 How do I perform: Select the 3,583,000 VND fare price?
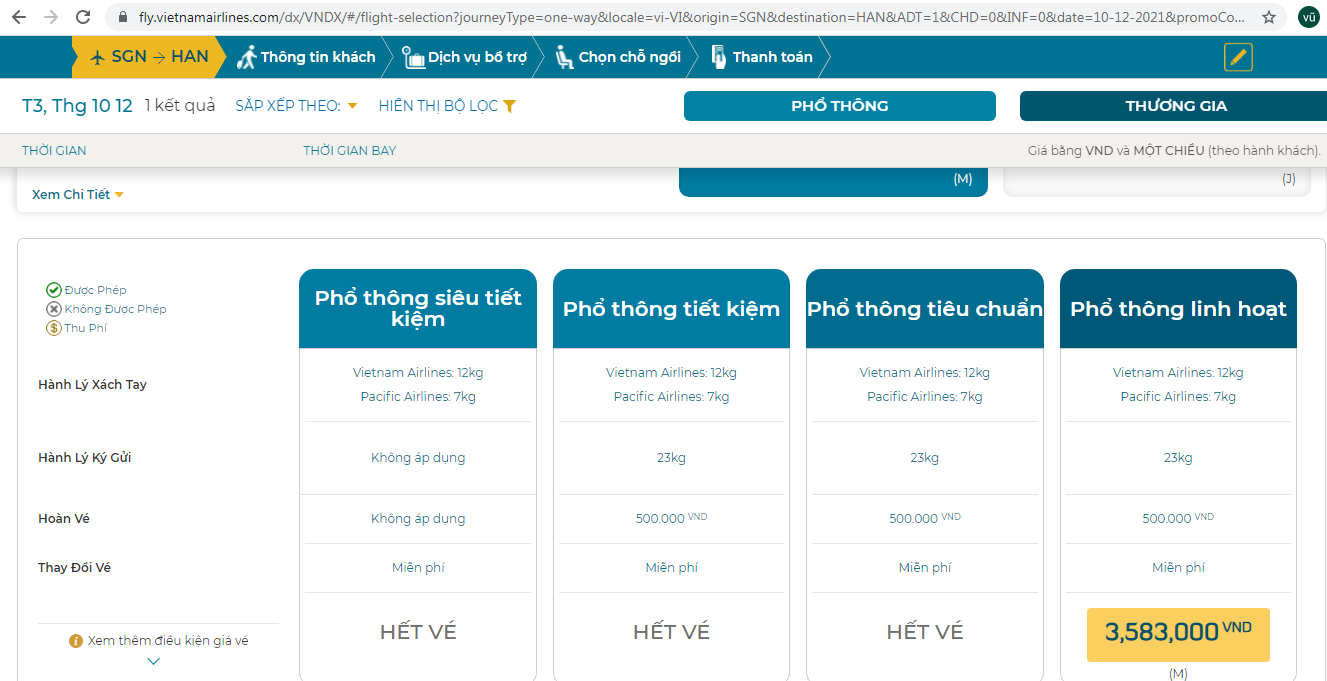point(1177,634)
